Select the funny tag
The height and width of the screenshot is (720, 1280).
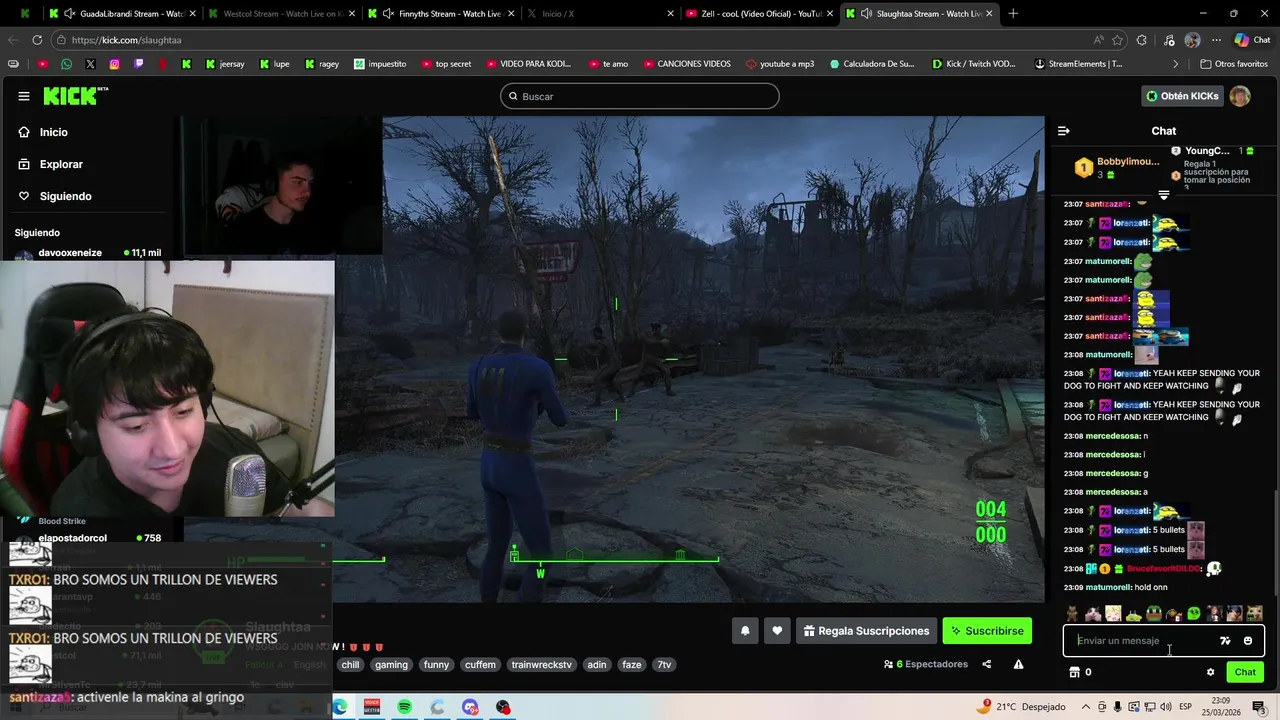pyautogui.click(x=436, y=665)
